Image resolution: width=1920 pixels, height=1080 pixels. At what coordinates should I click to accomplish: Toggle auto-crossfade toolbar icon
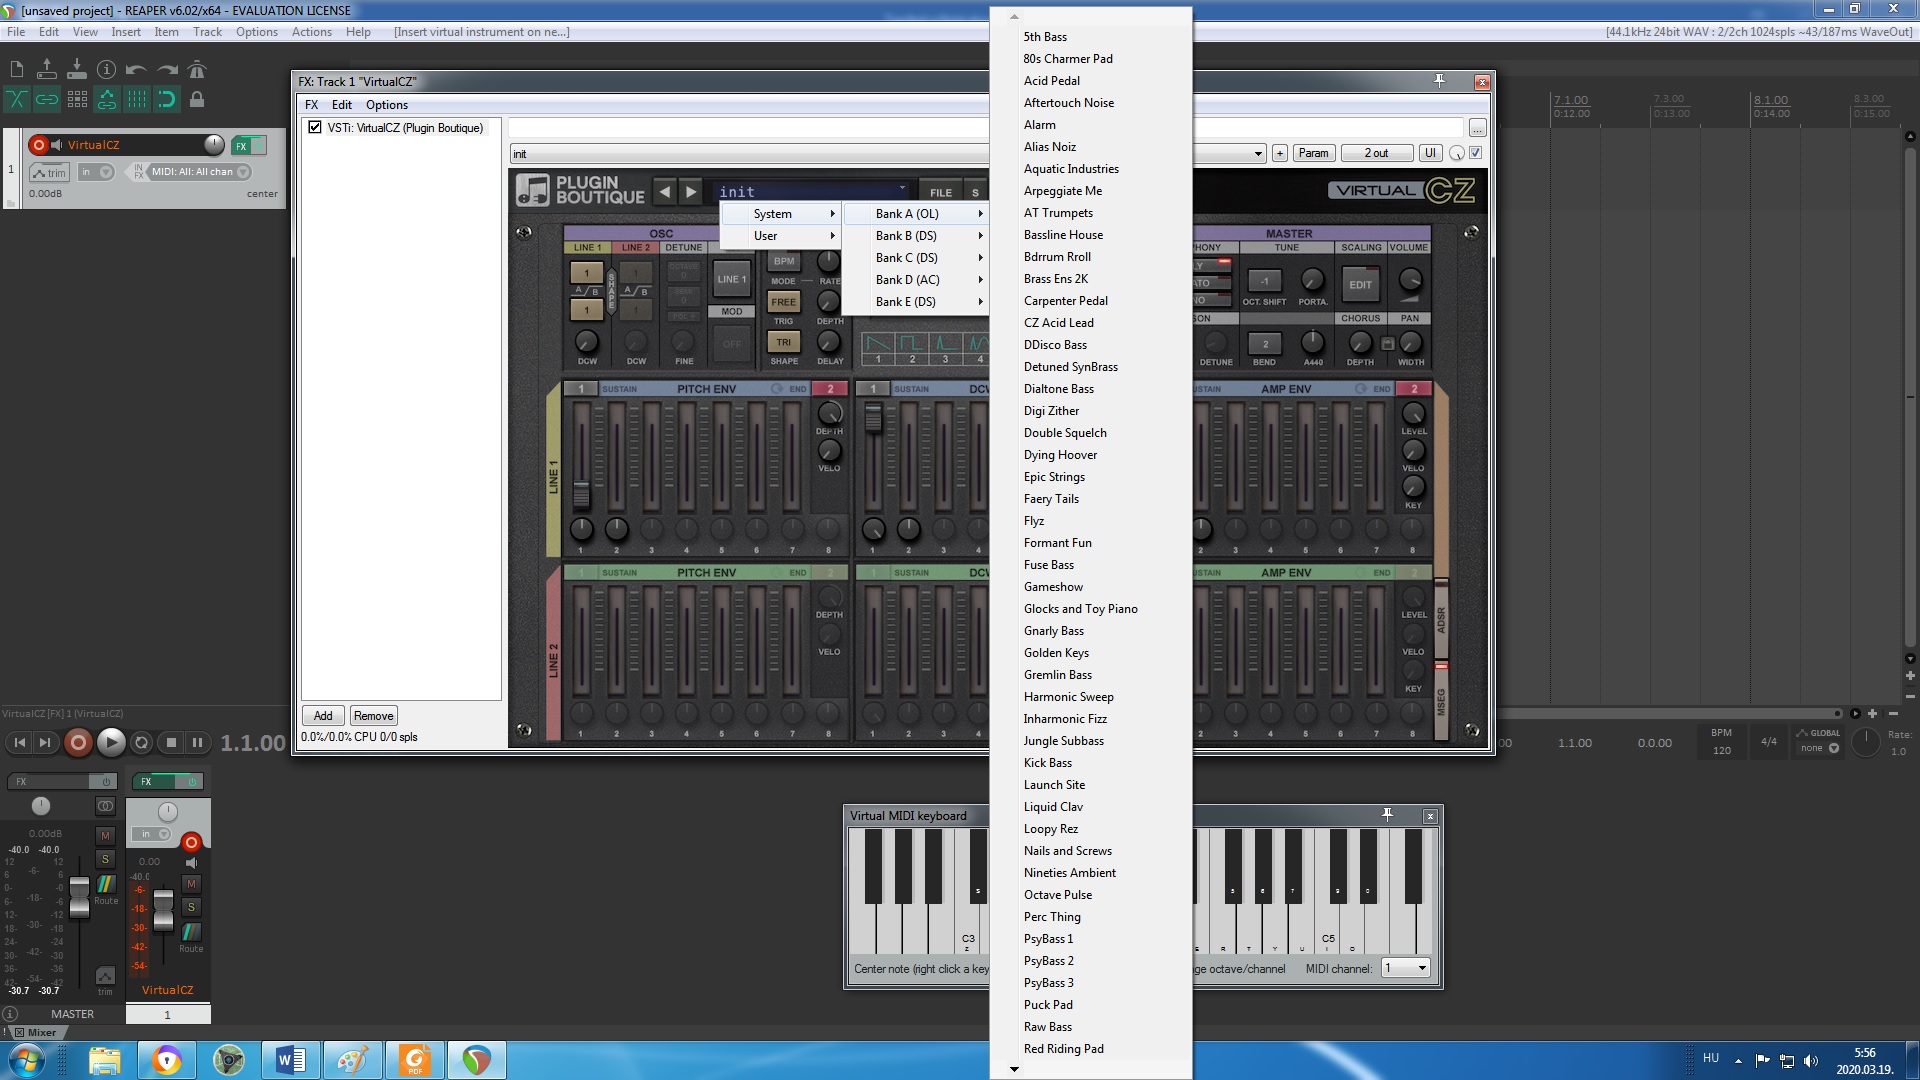pos(17,99)
